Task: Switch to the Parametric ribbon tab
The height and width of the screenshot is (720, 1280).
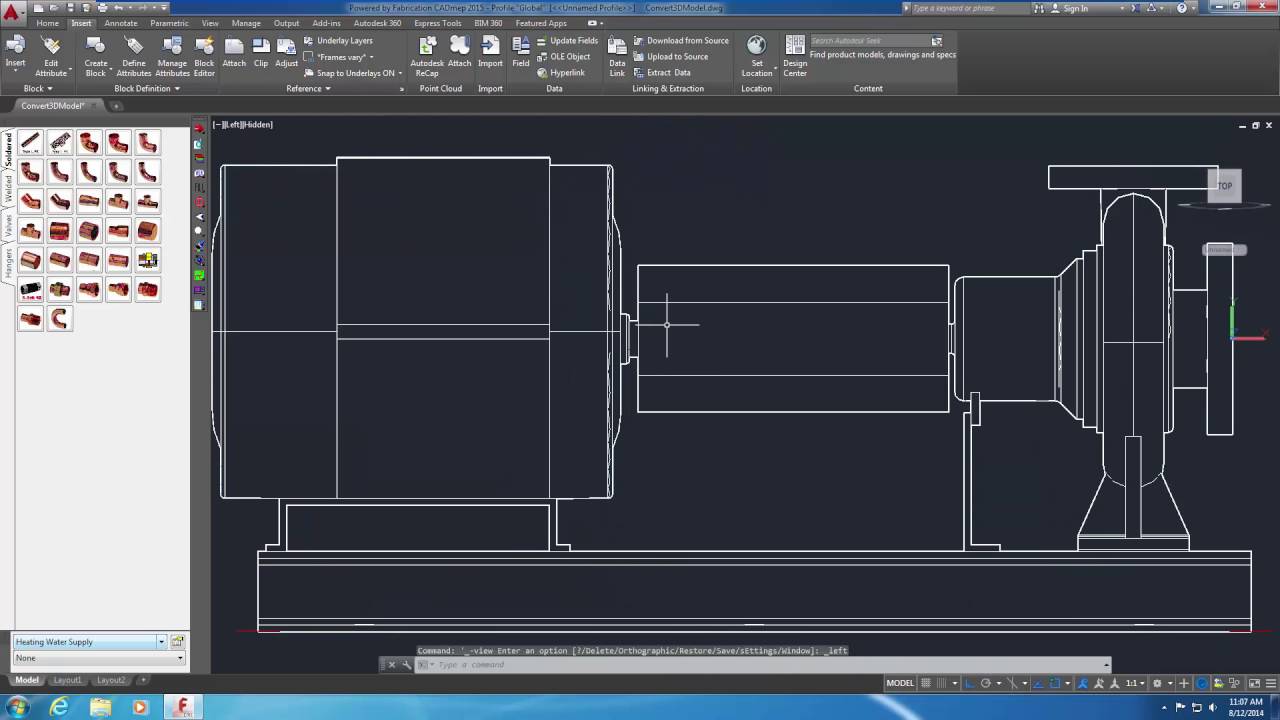Action: pos(170,23)
